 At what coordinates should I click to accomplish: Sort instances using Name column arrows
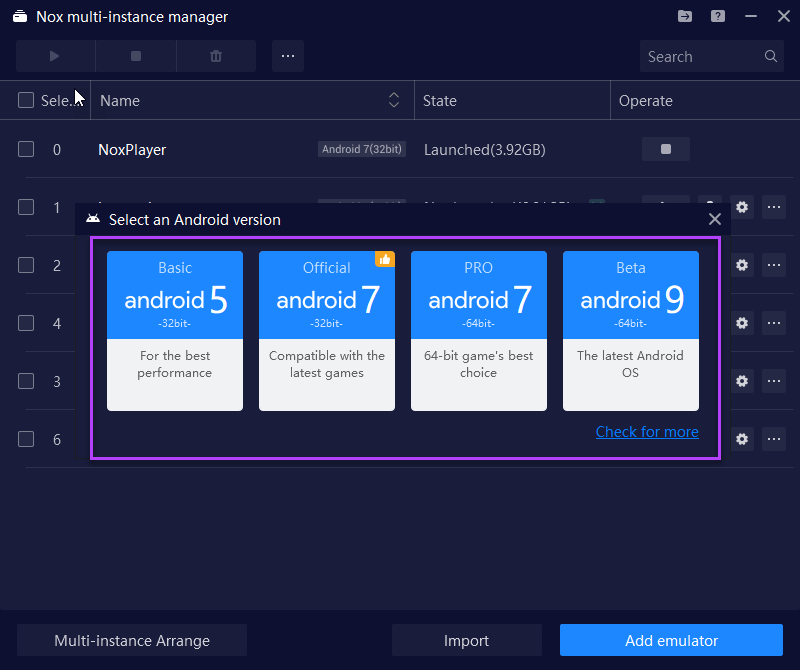click(x=394, y=100)
